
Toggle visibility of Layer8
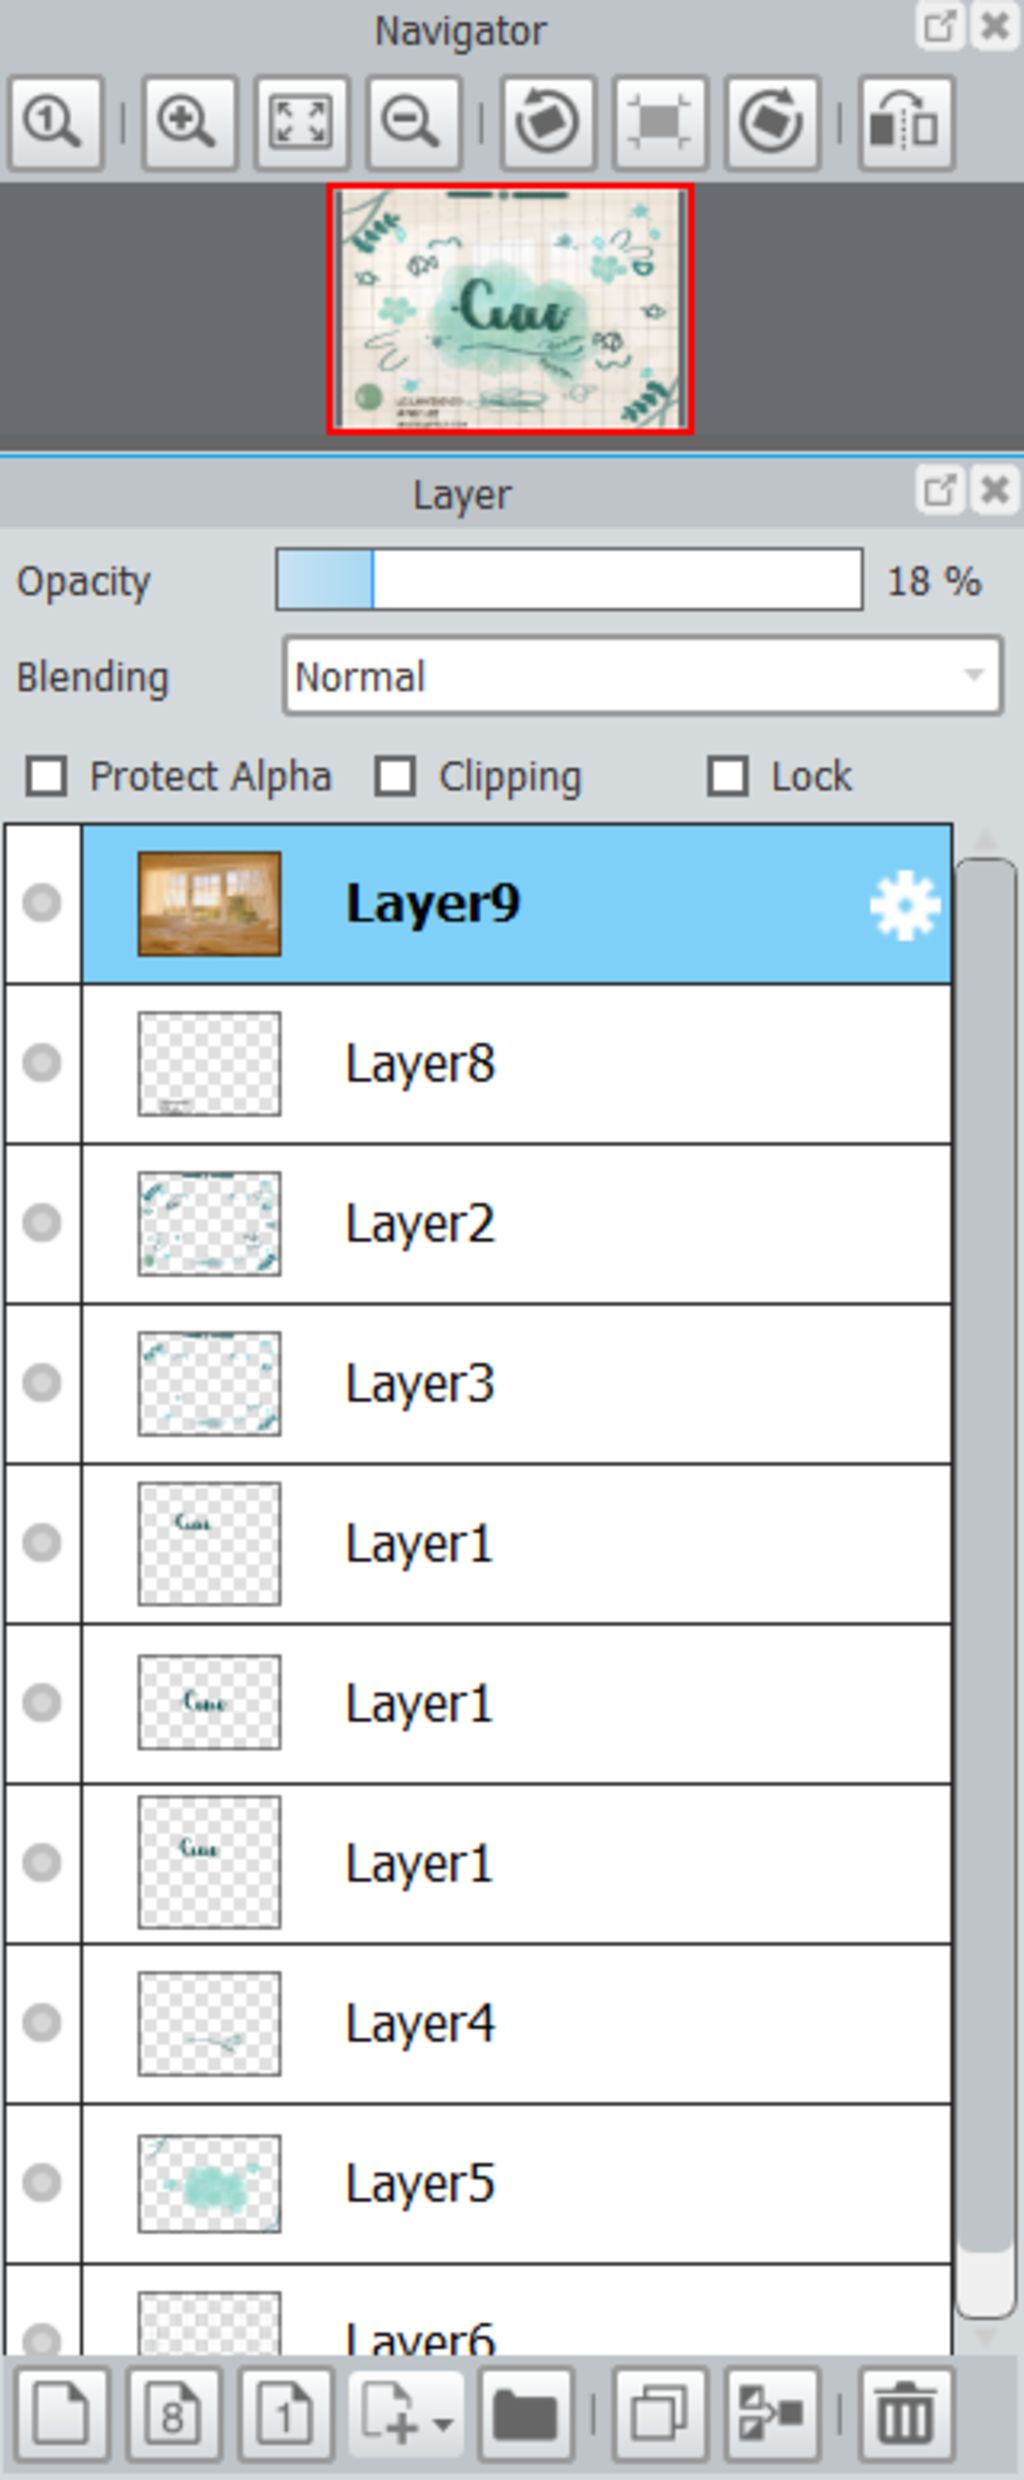[x=42, y=1063]
